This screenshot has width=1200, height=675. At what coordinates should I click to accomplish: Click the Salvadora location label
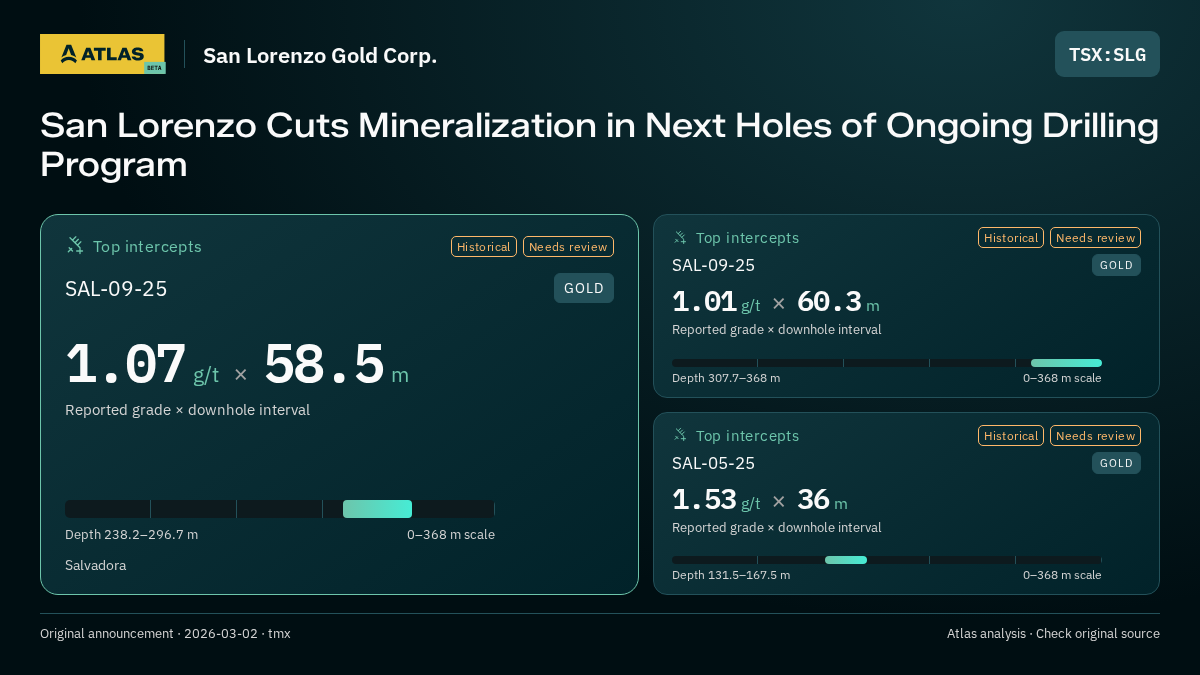pyautogui.click(x=96, y=565)
